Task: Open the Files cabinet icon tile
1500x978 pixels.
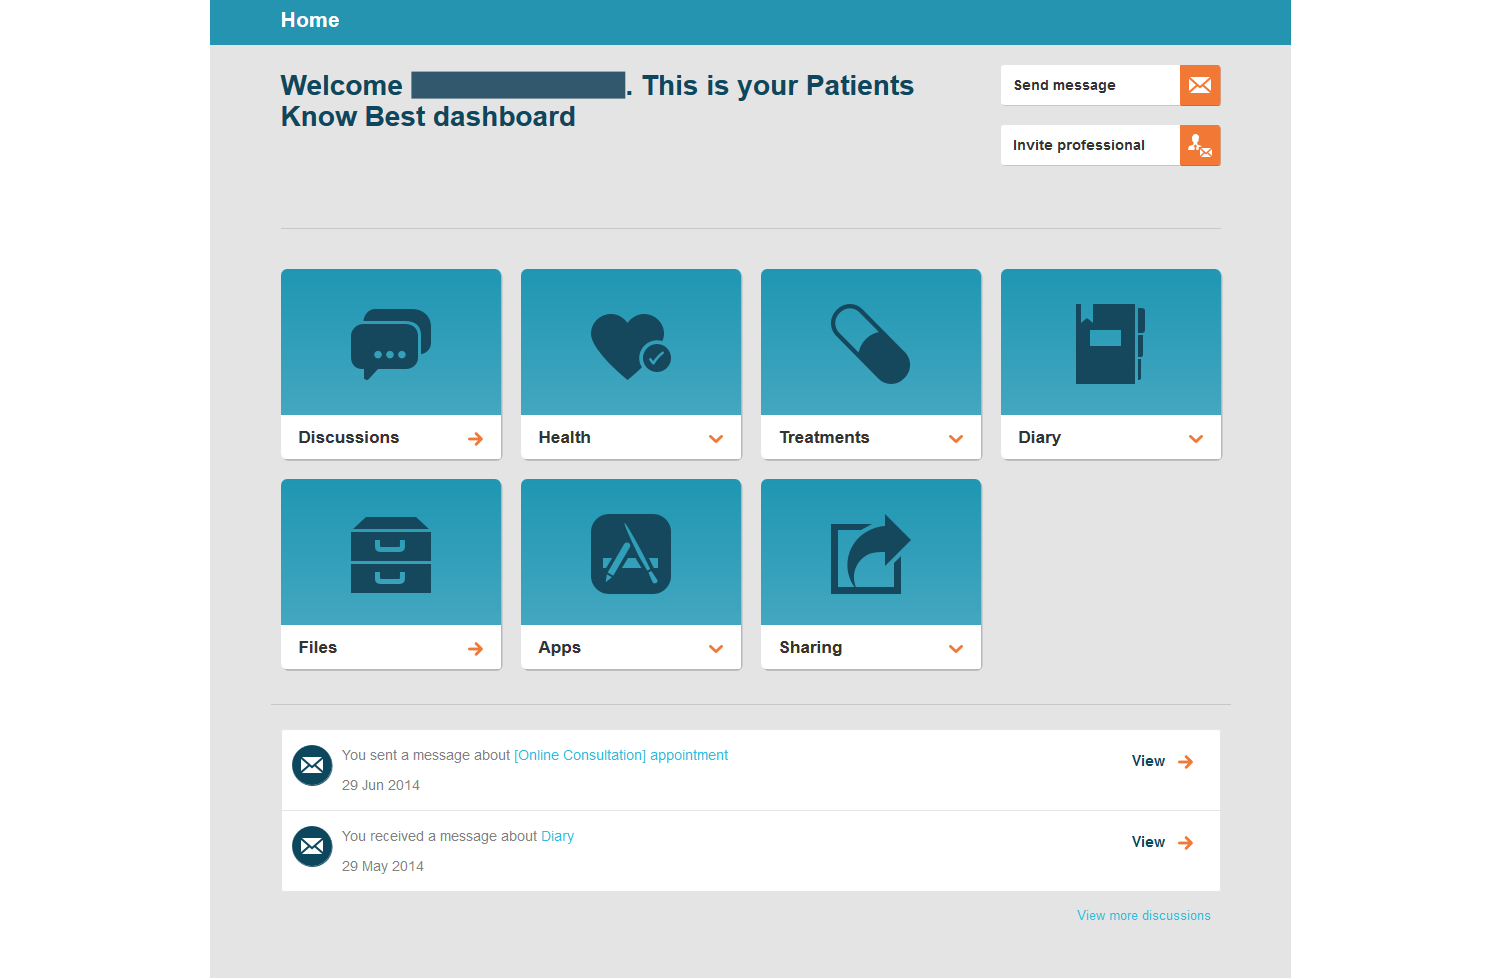Action: pyautogui.click(x=391, y=554)
